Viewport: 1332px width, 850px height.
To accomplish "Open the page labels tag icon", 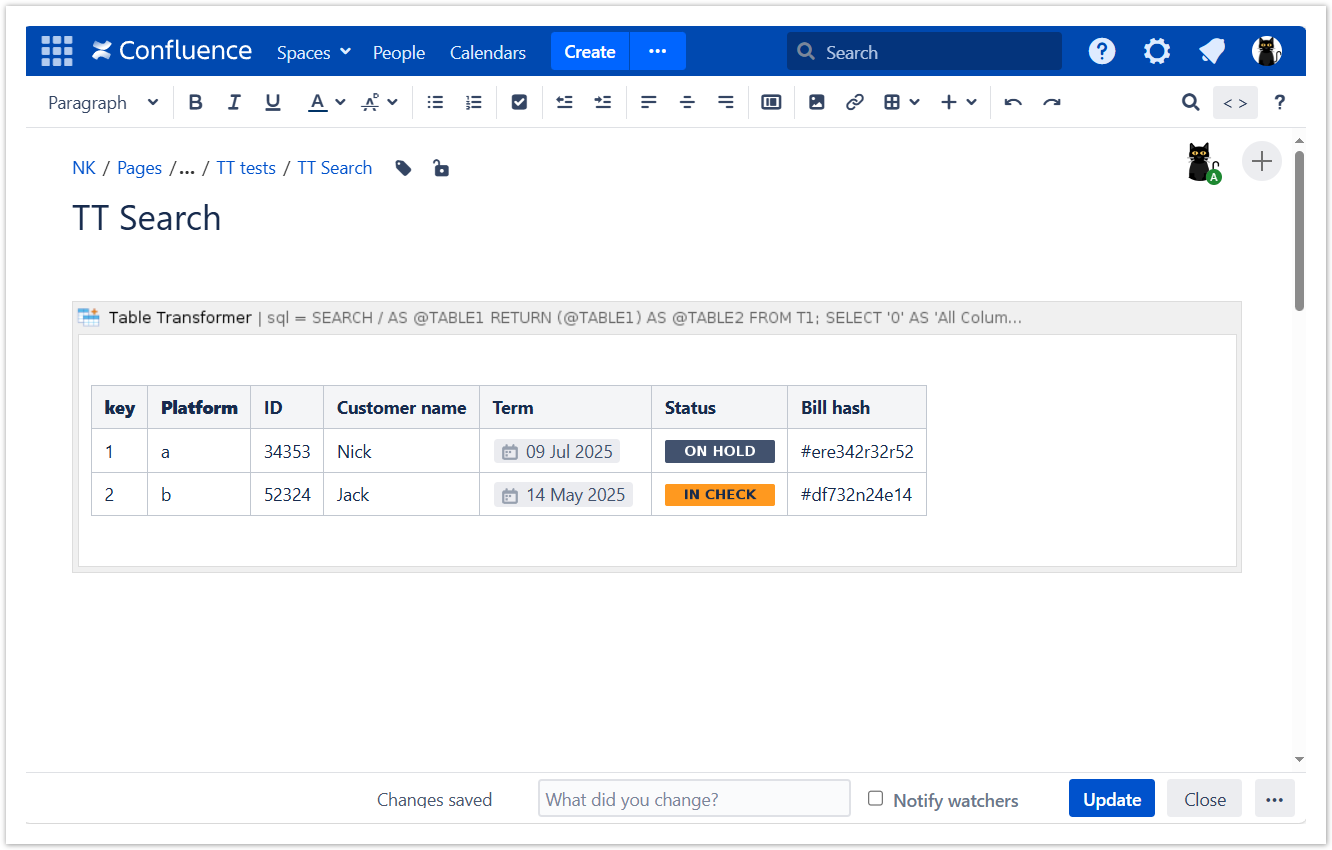I will (x=403, y=168).
